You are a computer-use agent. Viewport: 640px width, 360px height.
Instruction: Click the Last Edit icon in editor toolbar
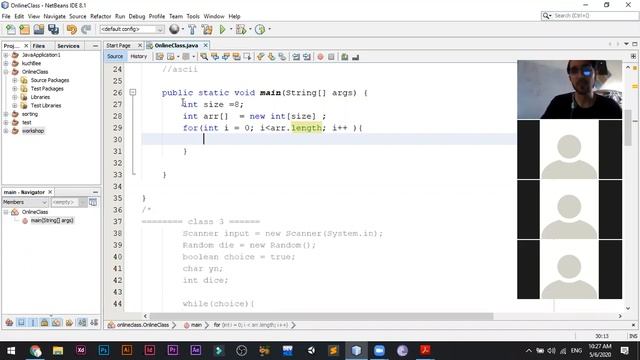[160, 57]
